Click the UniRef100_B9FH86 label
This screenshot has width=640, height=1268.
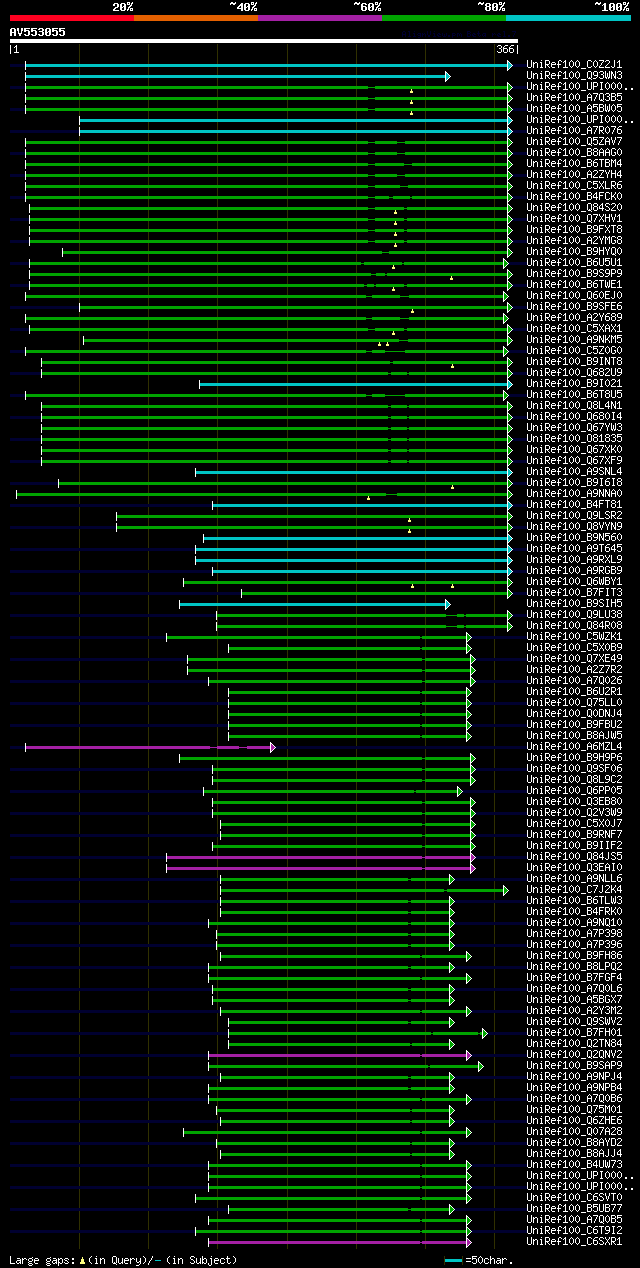click(574, 956)
